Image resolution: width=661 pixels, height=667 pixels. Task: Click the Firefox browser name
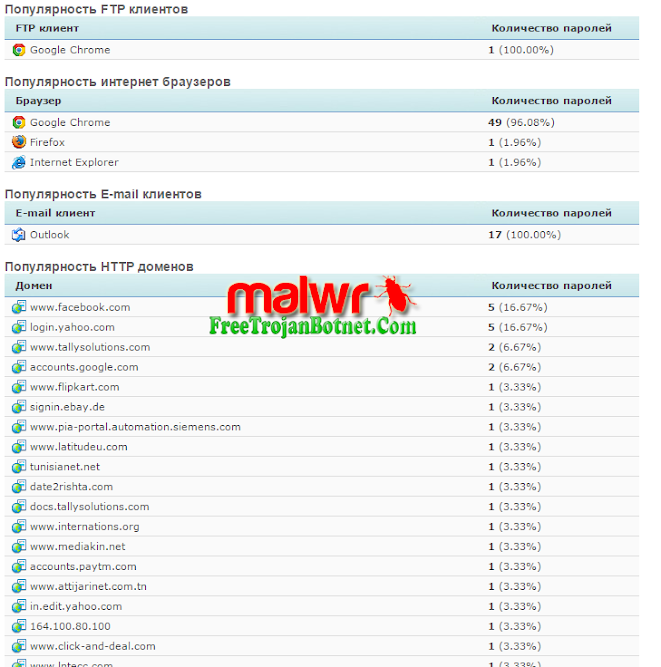click(47, 143)
